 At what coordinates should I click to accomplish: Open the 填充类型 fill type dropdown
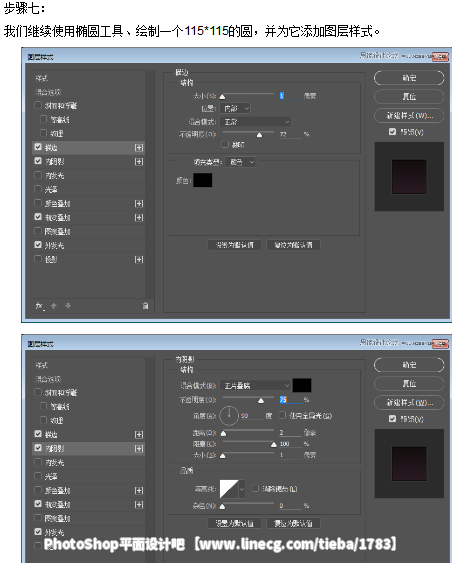tap(240, 162)
